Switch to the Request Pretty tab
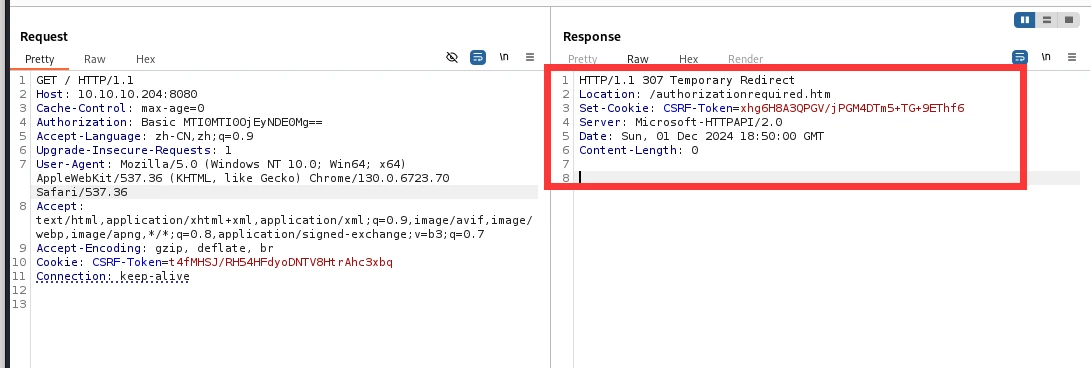 (x=40, y=59)
